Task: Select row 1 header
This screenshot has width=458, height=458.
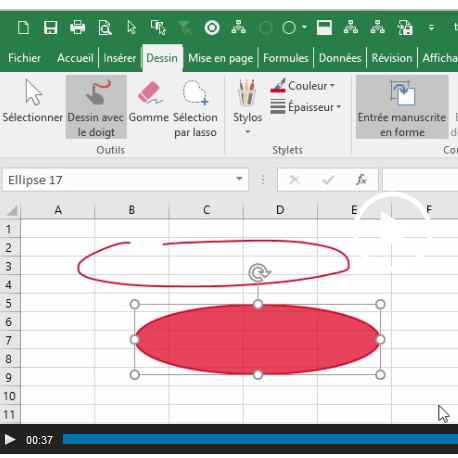Action: click(x=9, y=229)
